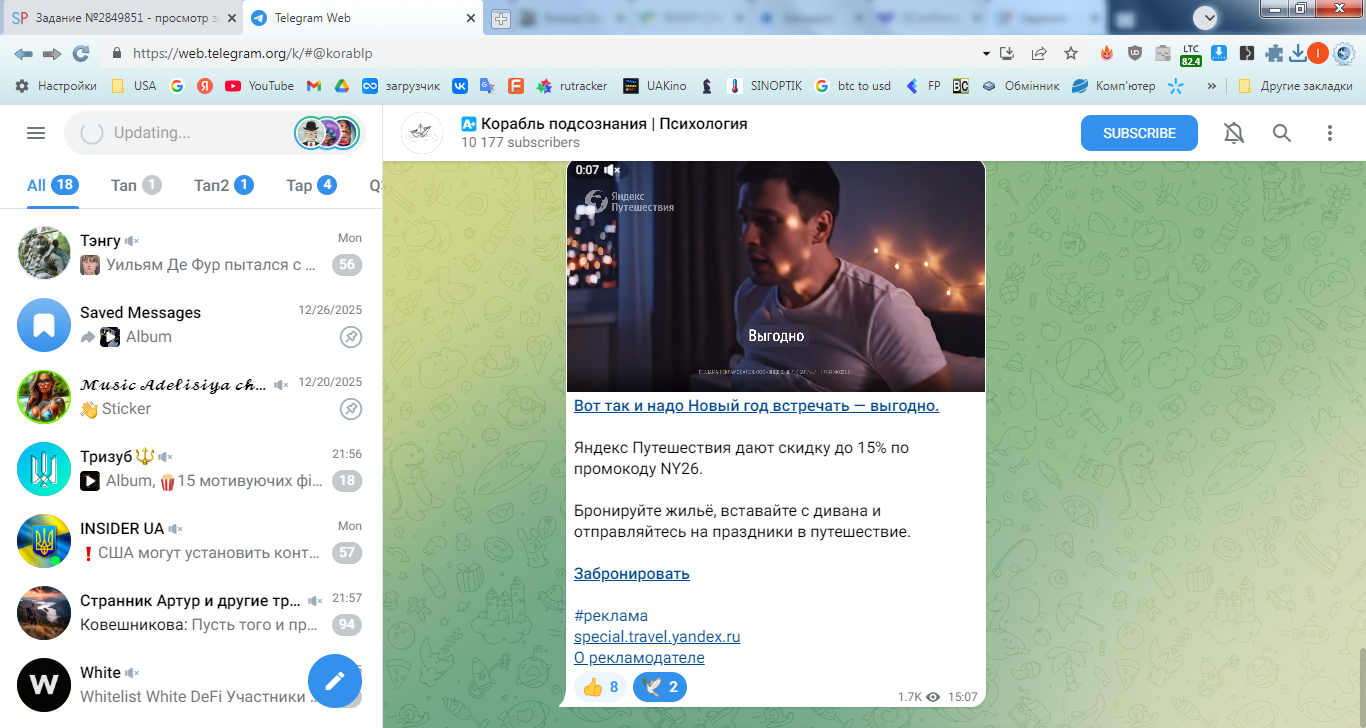Reload the page with the refresh icon
This screenshot has width=1366, height=728.
pos(81,53)
